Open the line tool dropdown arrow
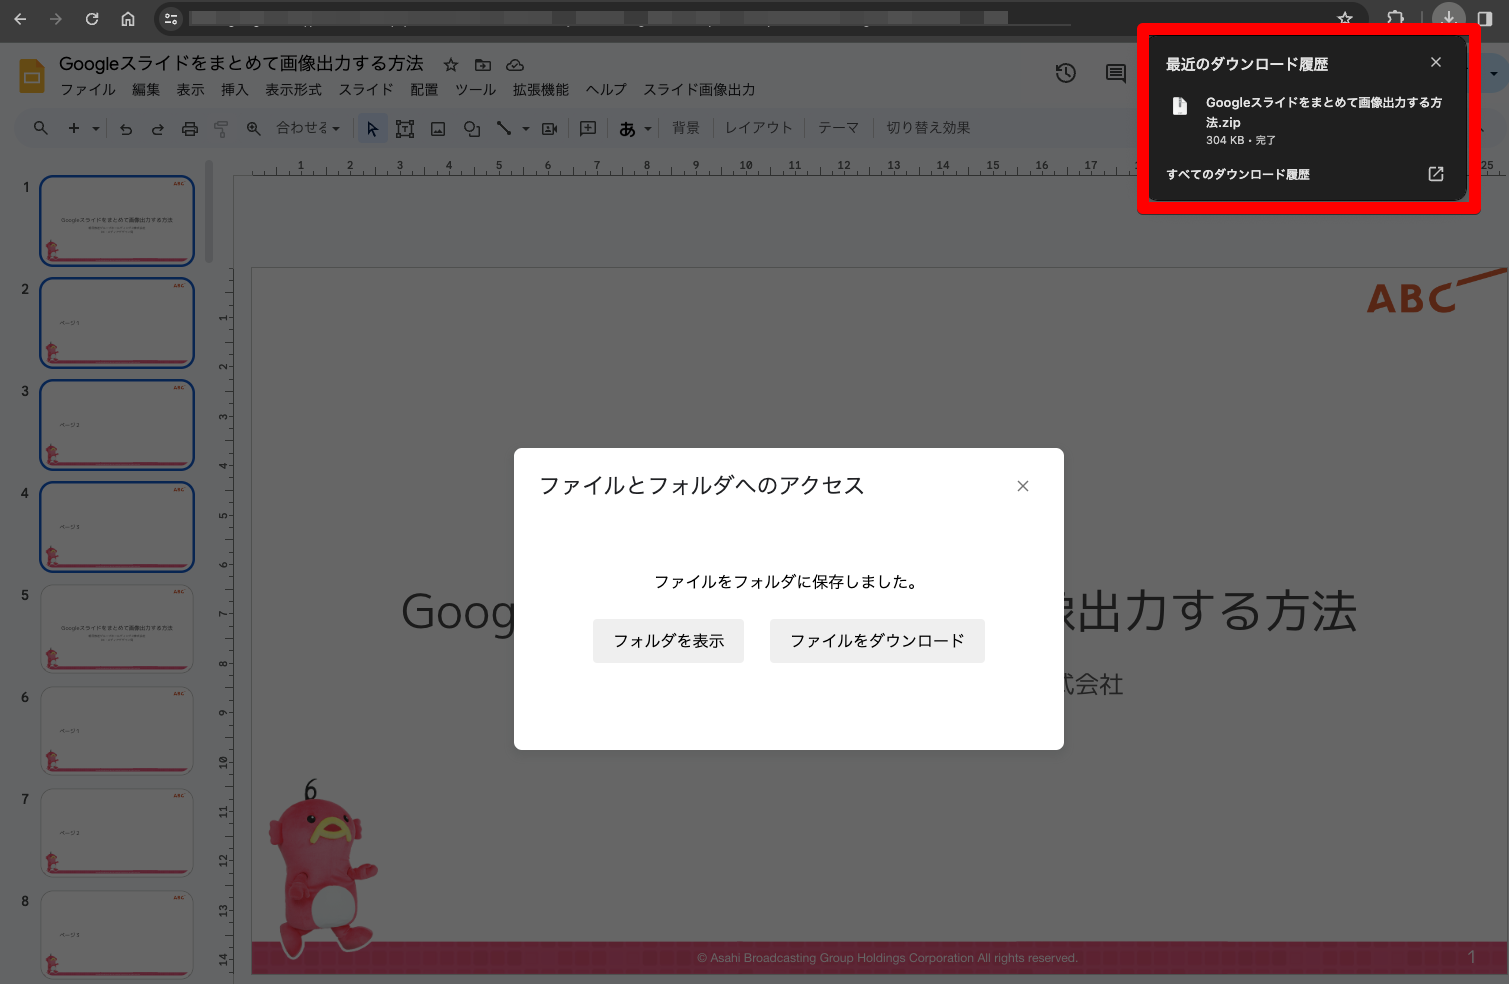This screenshot has height=984, width=1509. 526,129
